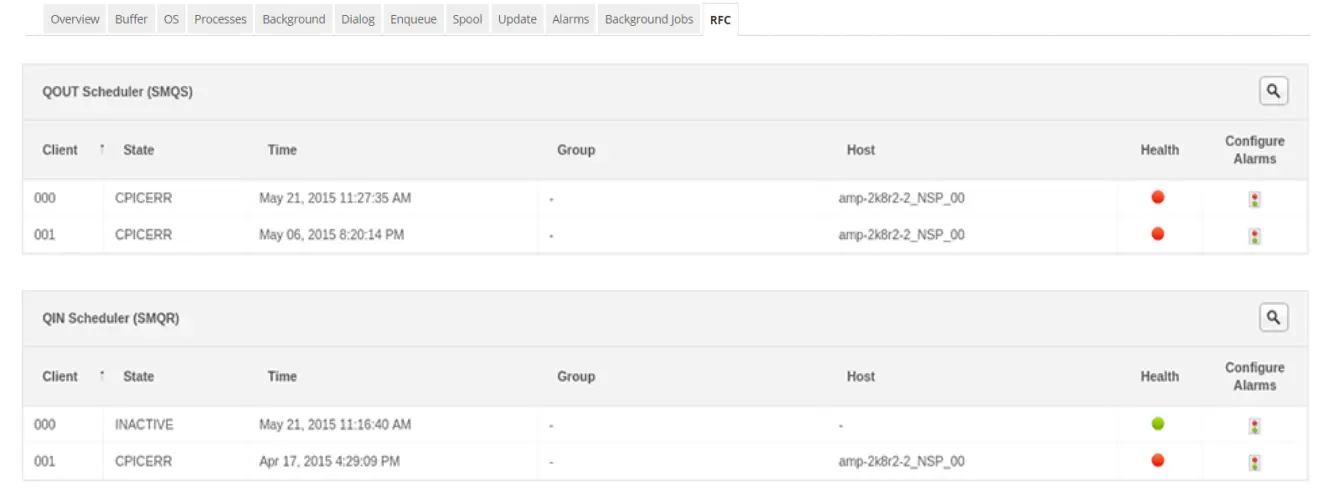This screenshot has width=1340, height=497.
Task: Configure alarms for QOUT client 001
Action: (1254, 236)
